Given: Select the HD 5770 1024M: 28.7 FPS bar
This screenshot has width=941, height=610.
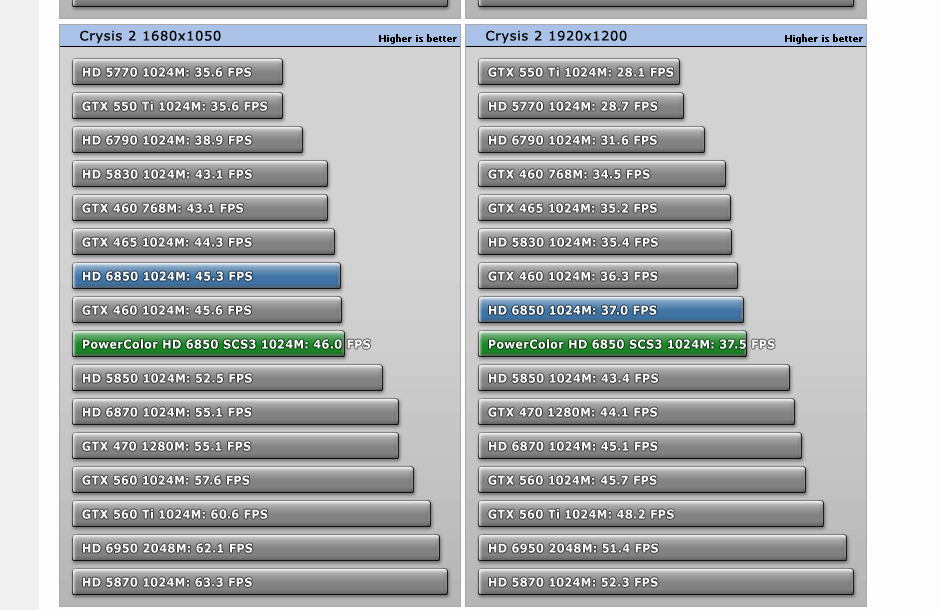Looking at the screenshot, I should (581, 106).
